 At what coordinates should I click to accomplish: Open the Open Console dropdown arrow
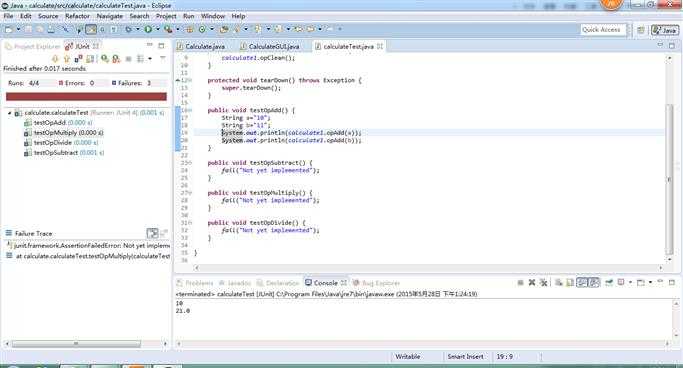[x=649, y=283]
